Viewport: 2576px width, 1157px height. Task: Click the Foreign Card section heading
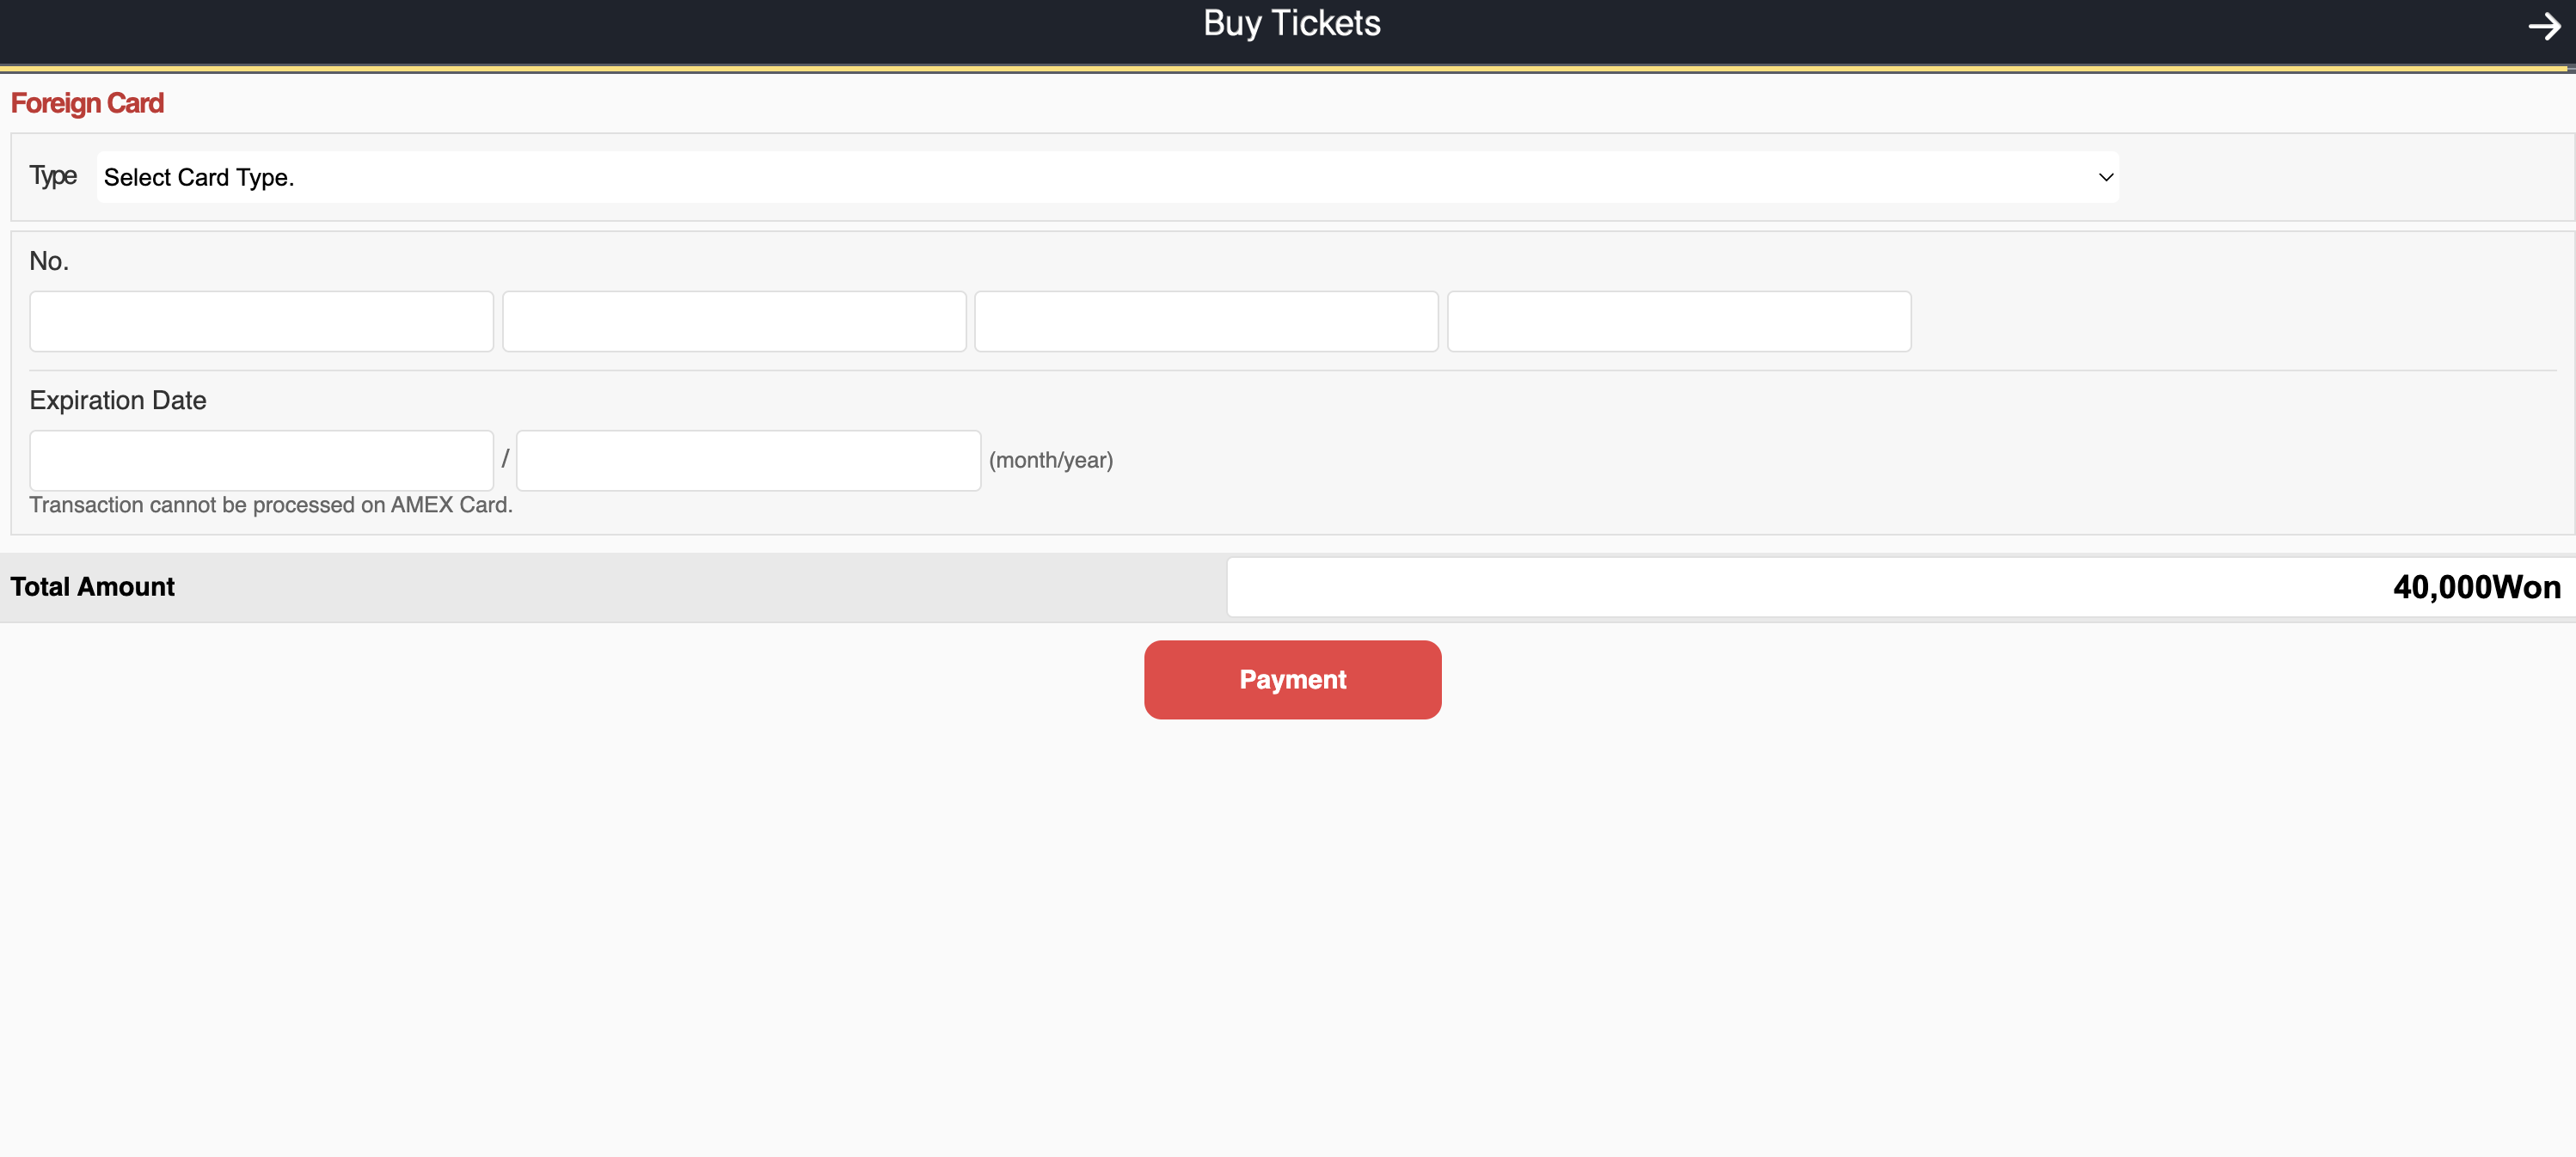(x=87, y=103)
